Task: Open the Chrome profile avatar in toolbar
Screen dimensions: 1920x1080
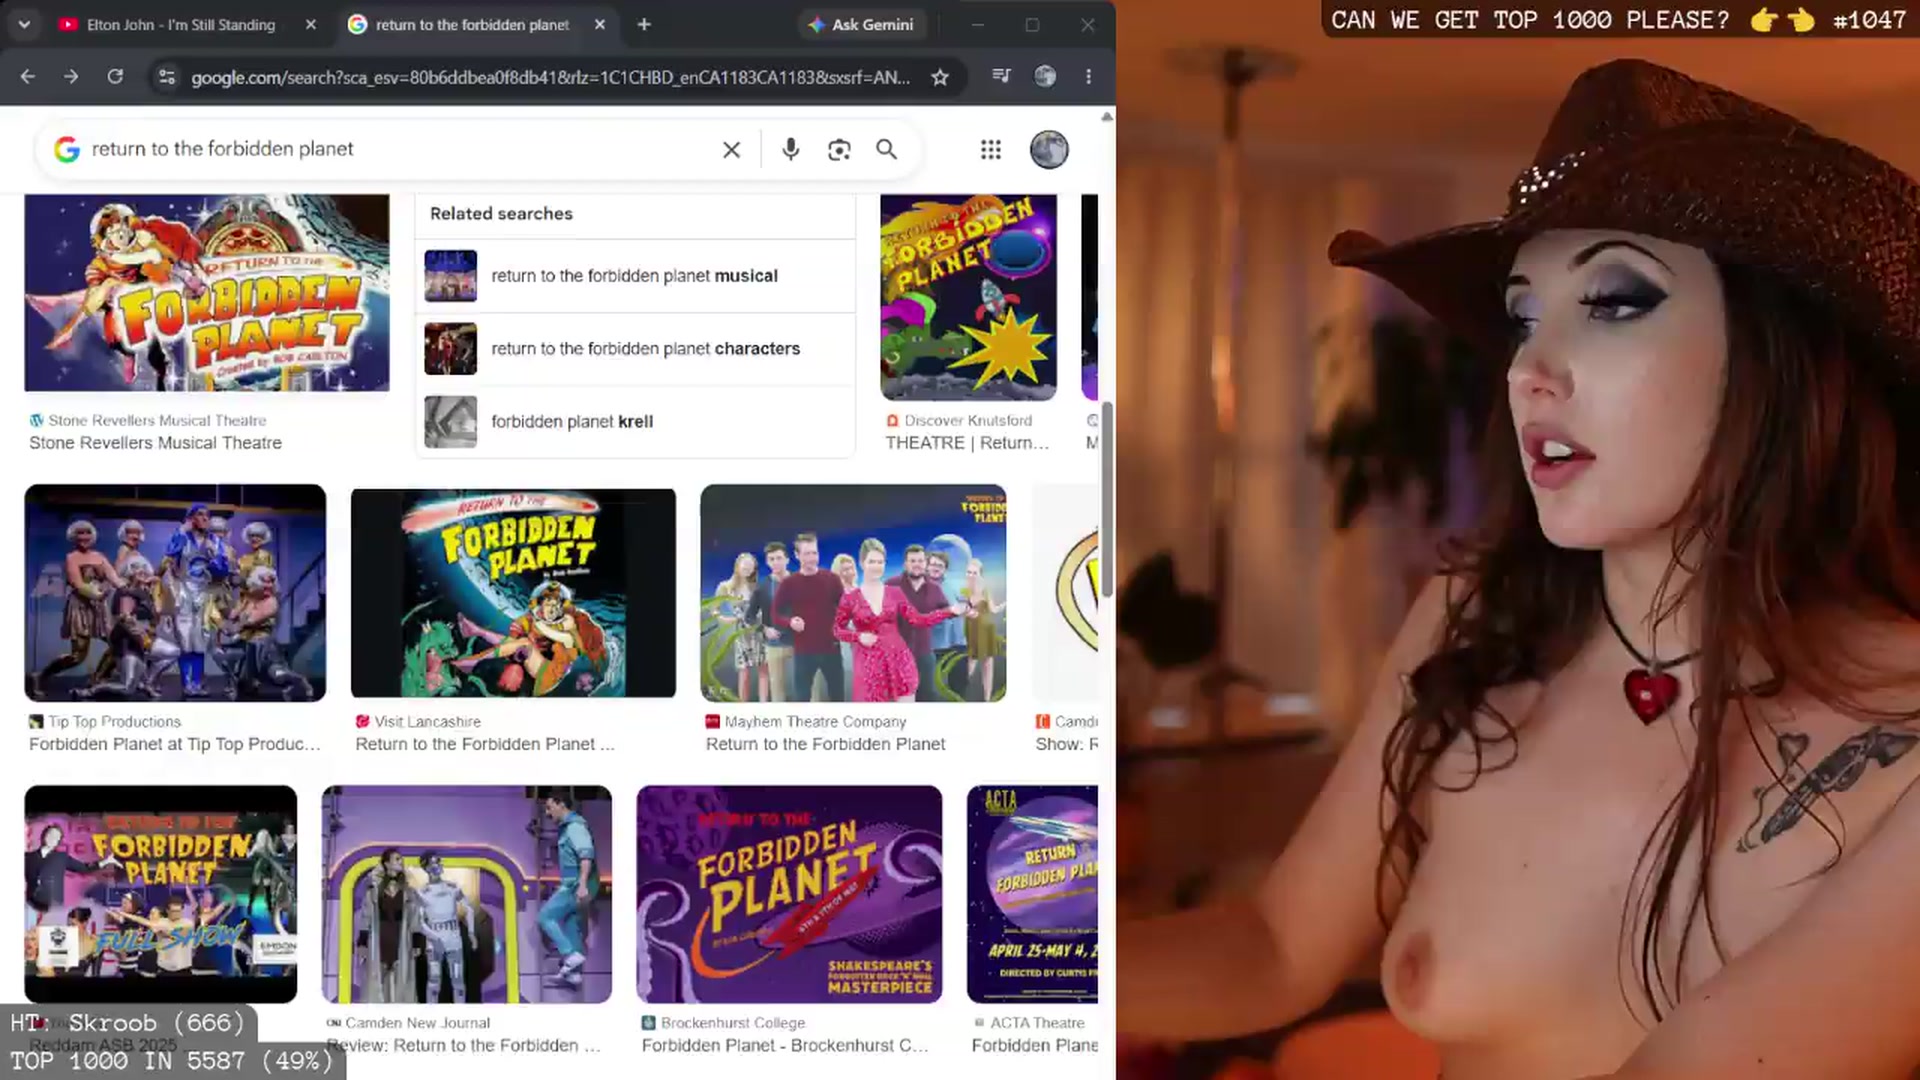Action: (x=1045, y=76)
